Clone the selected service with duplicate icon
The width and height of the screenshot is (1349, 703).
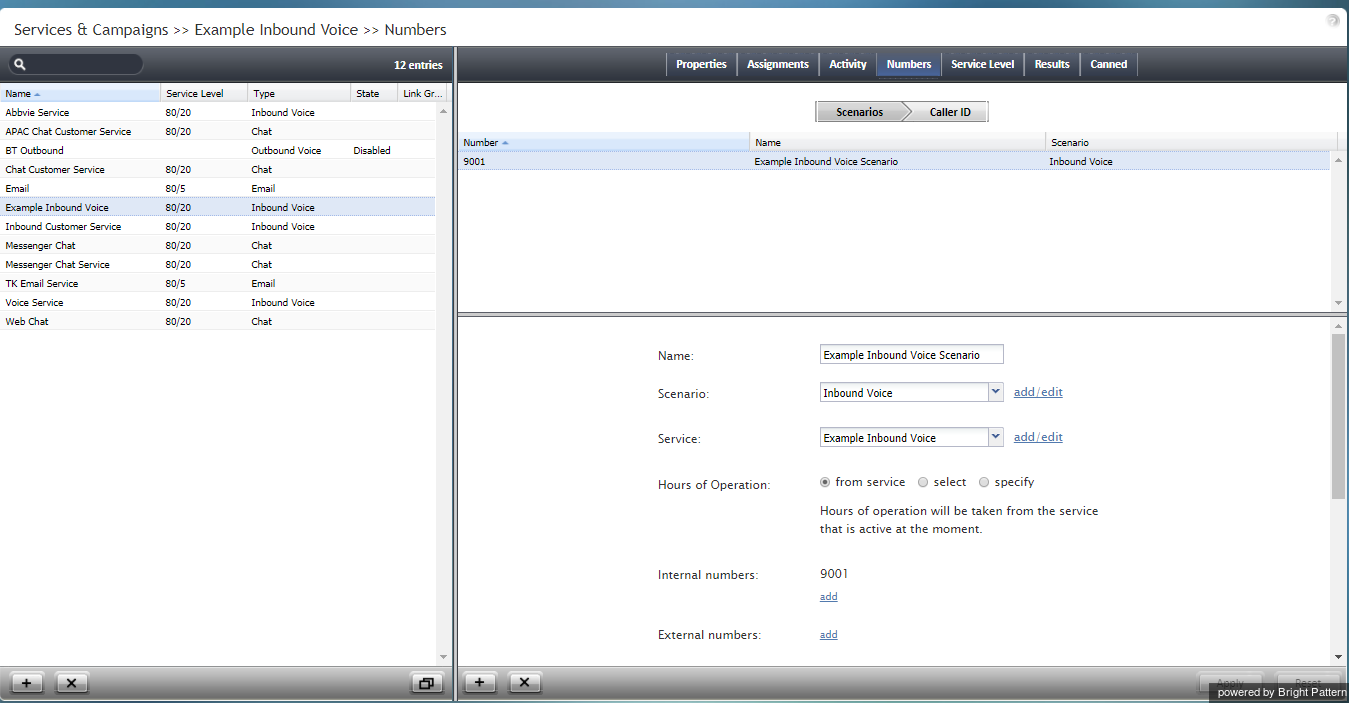pyautogui.click(x=427, y=683)
